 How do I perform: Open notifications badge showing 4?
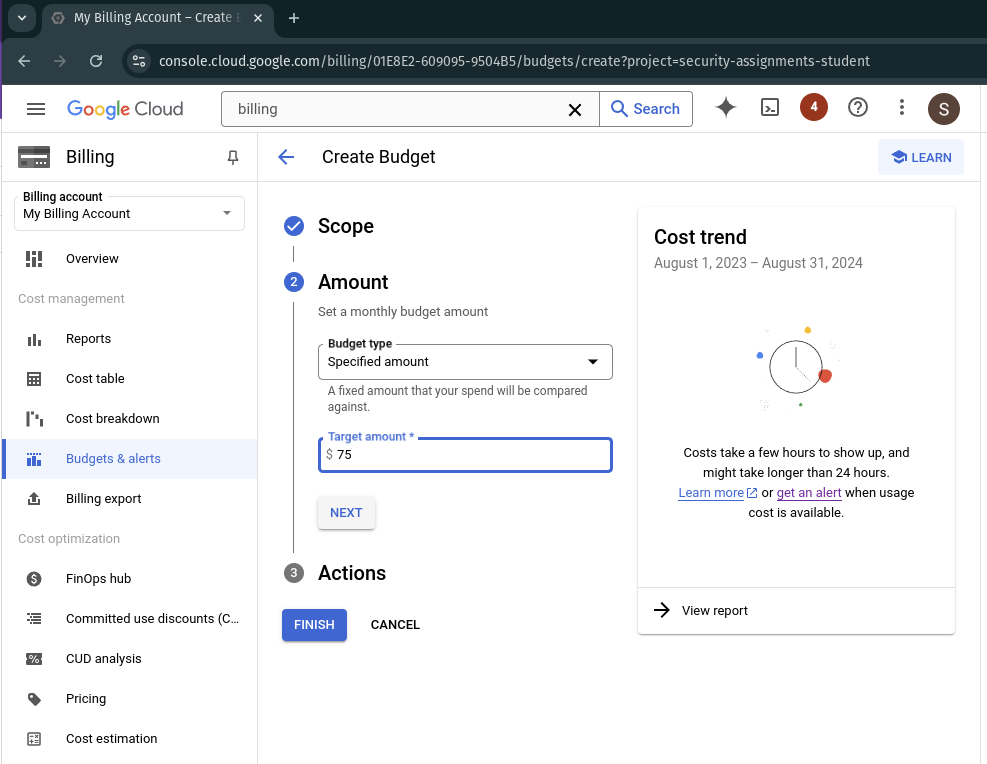813,107
